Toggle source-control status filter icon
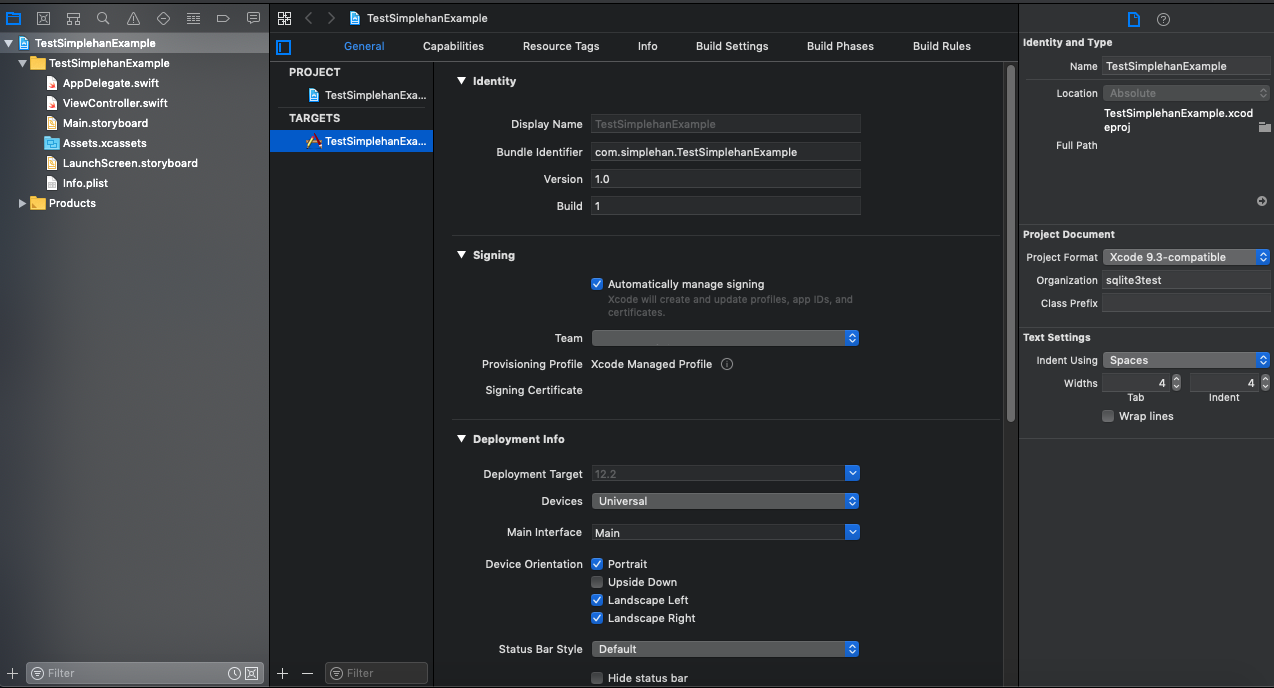Image resolution: width=1274 pixels, height=688 pixels. (252, 673)
